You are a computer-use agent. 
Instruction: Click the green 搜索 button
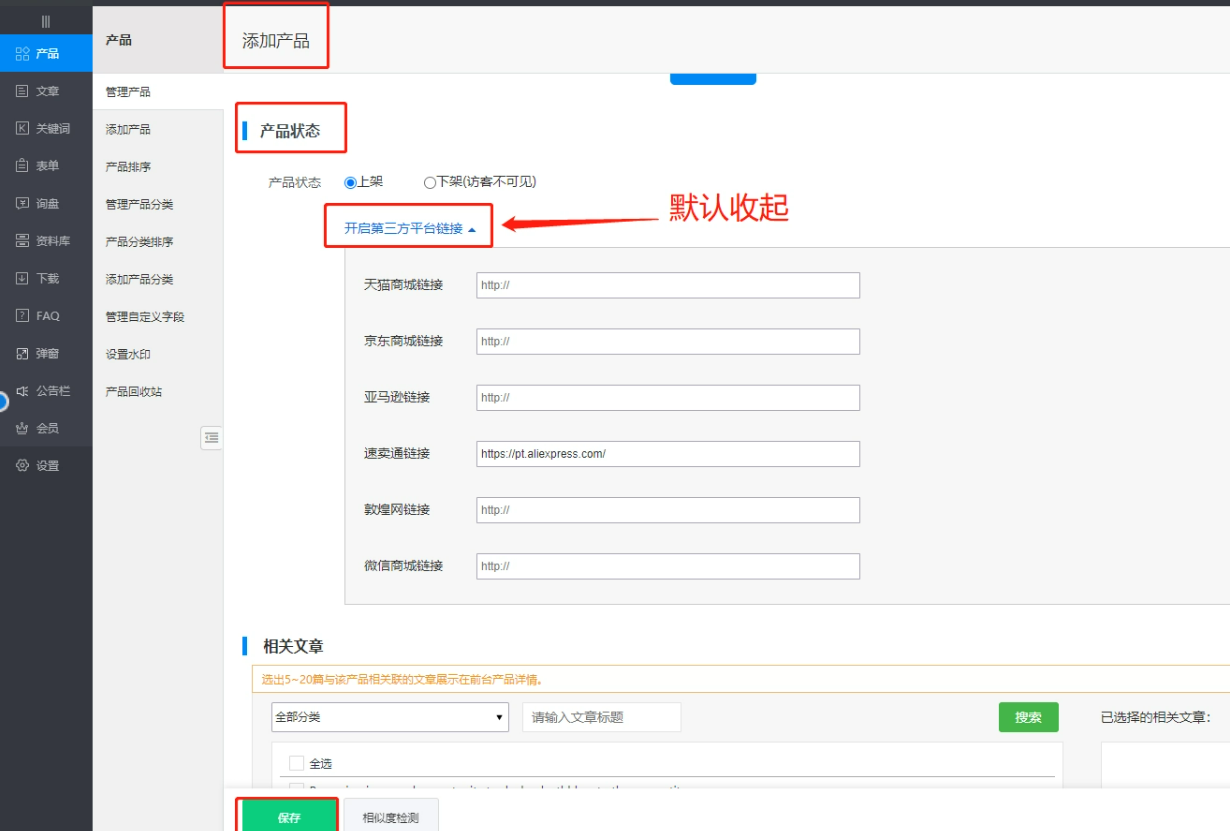[1028, 717]
